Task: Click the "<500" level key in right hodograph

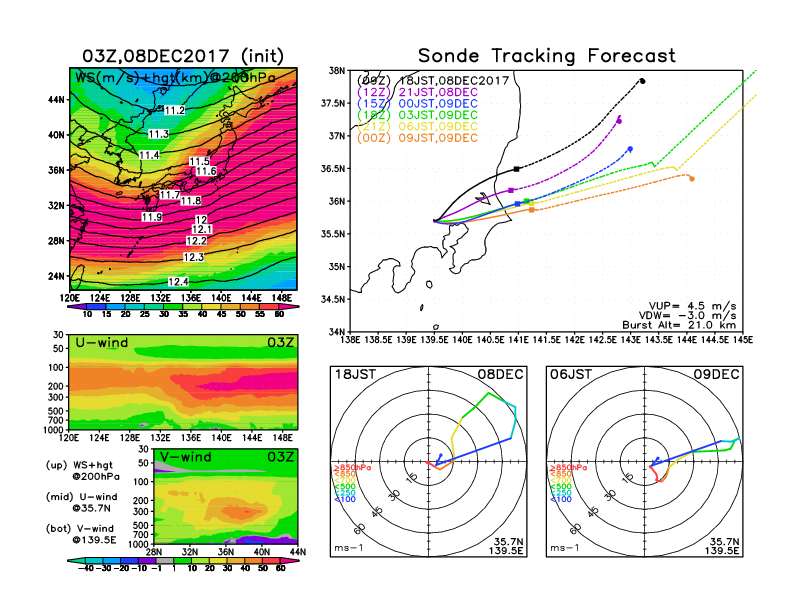Action: click(x=560, y=486)
